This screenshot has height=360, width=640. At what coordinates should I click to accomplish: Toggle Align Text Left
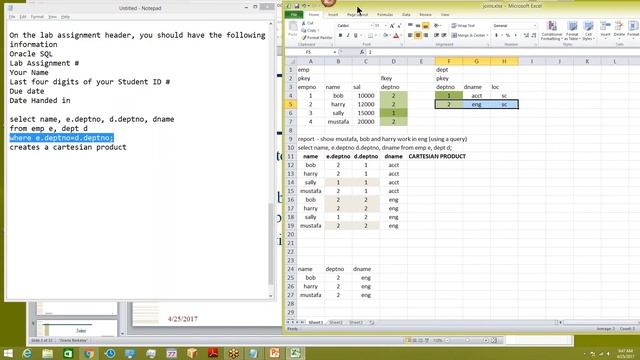(410, 36)
